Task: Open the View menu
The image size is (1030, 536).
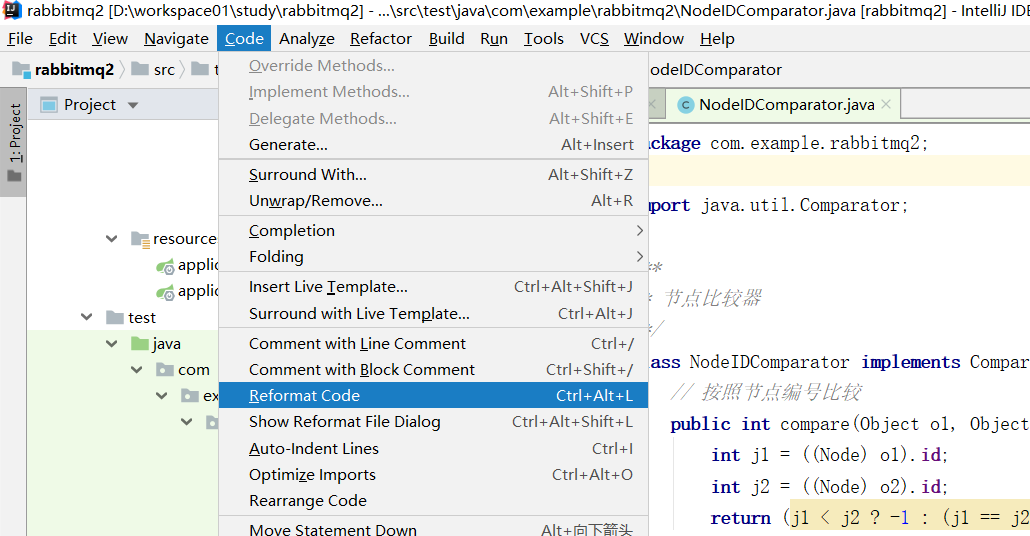Action: (x=110, y=39)
